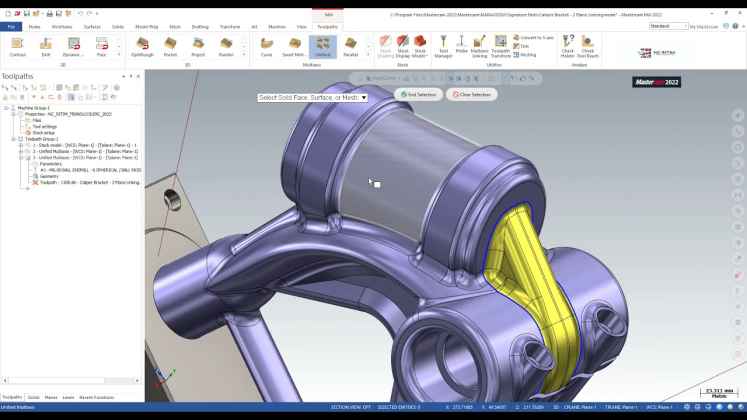This screenshot has width=747, height=420.
Task: Launch the Probe utility
Action: pyautogui.click(x=461, y=46)
